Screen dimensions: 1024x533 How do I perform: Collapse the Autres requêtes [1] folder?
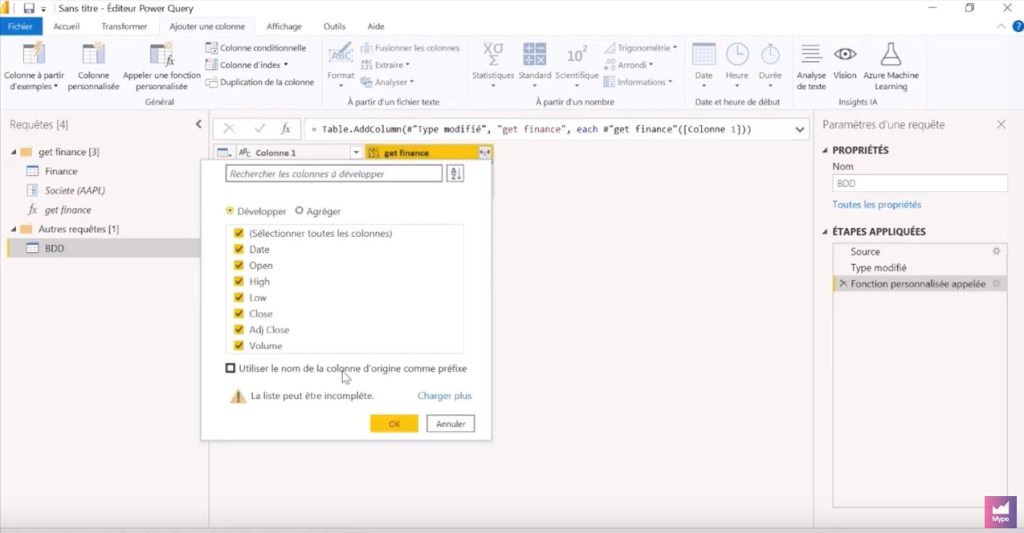[14, 229]
